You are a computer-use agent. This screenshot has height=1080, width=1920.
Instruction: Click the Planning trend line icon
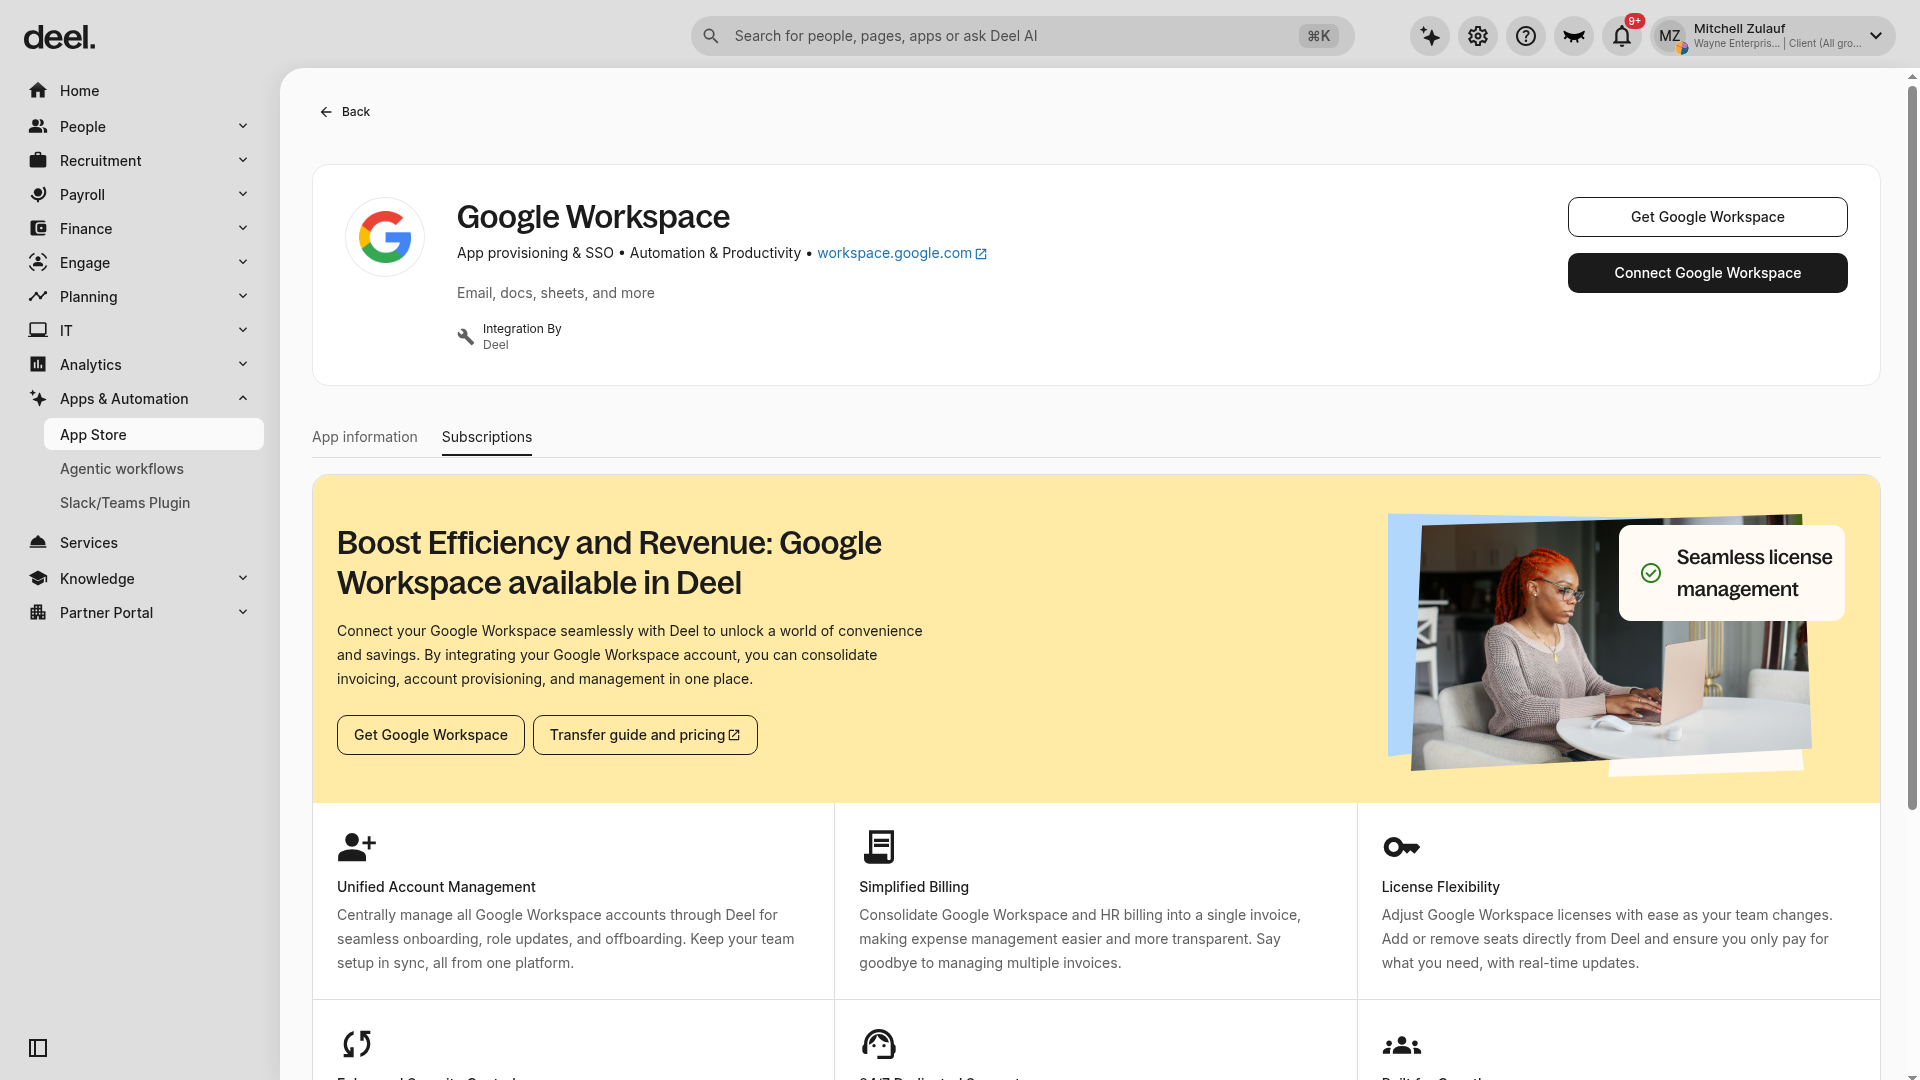(38, 297)
